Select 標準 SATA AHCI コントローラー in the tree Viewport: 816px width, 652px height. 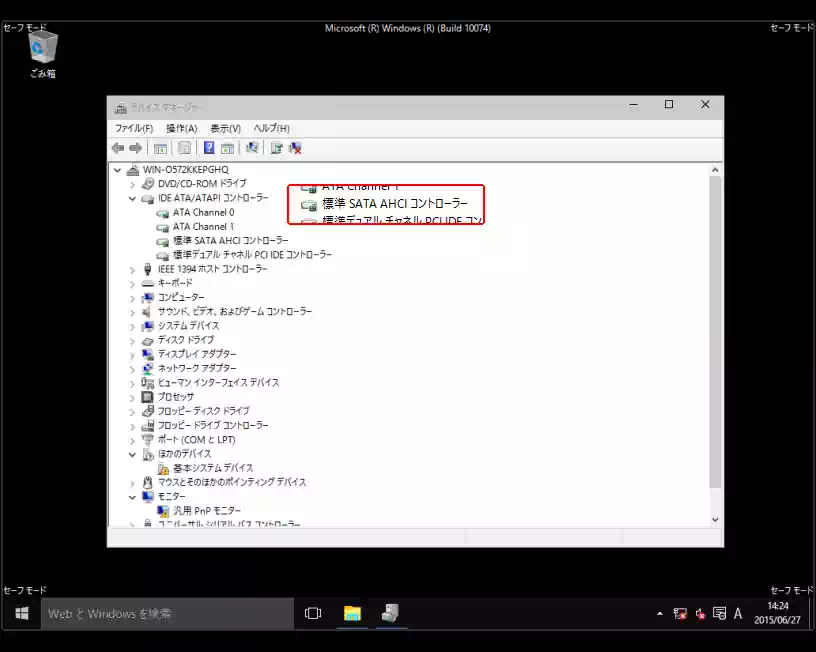231,240
